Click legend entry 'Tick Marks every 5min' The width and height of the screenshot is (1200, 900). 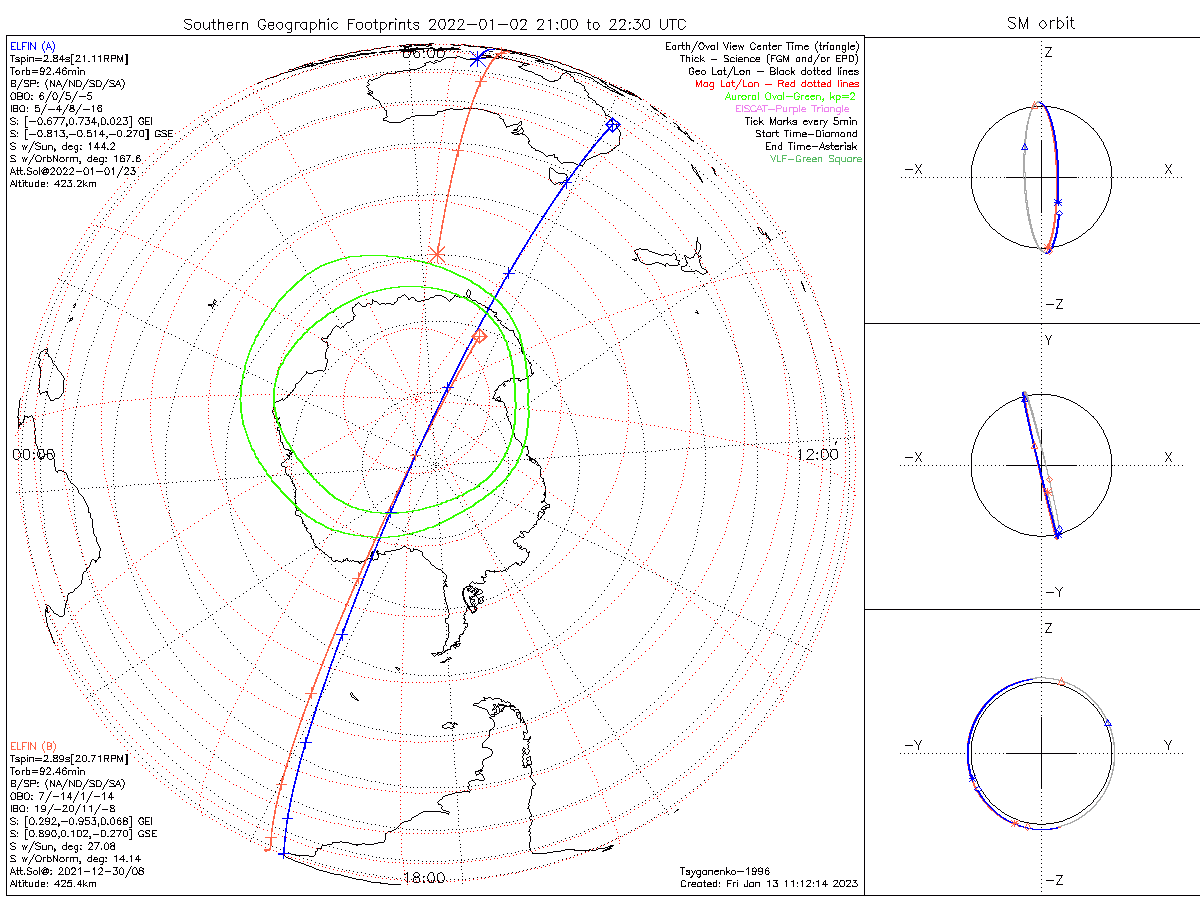click(801, 121)
